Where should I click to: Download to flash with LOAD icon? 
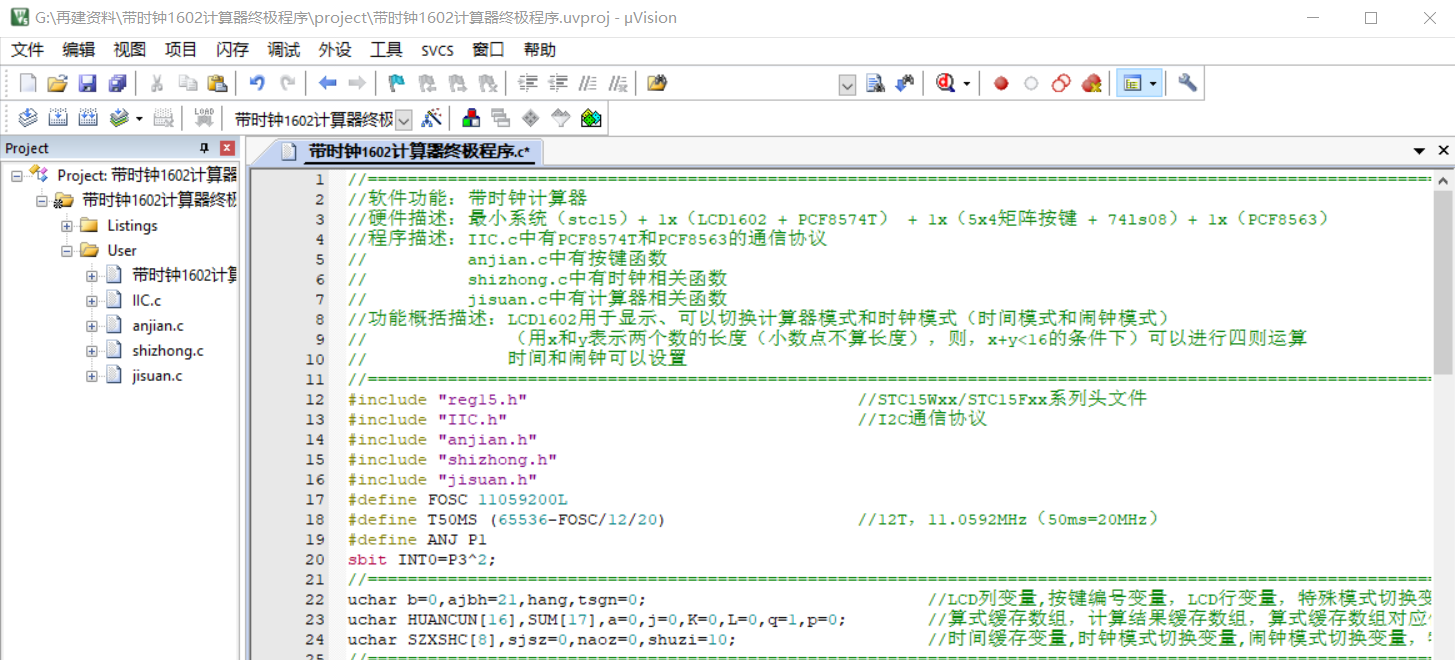click(x=204, y=118)
